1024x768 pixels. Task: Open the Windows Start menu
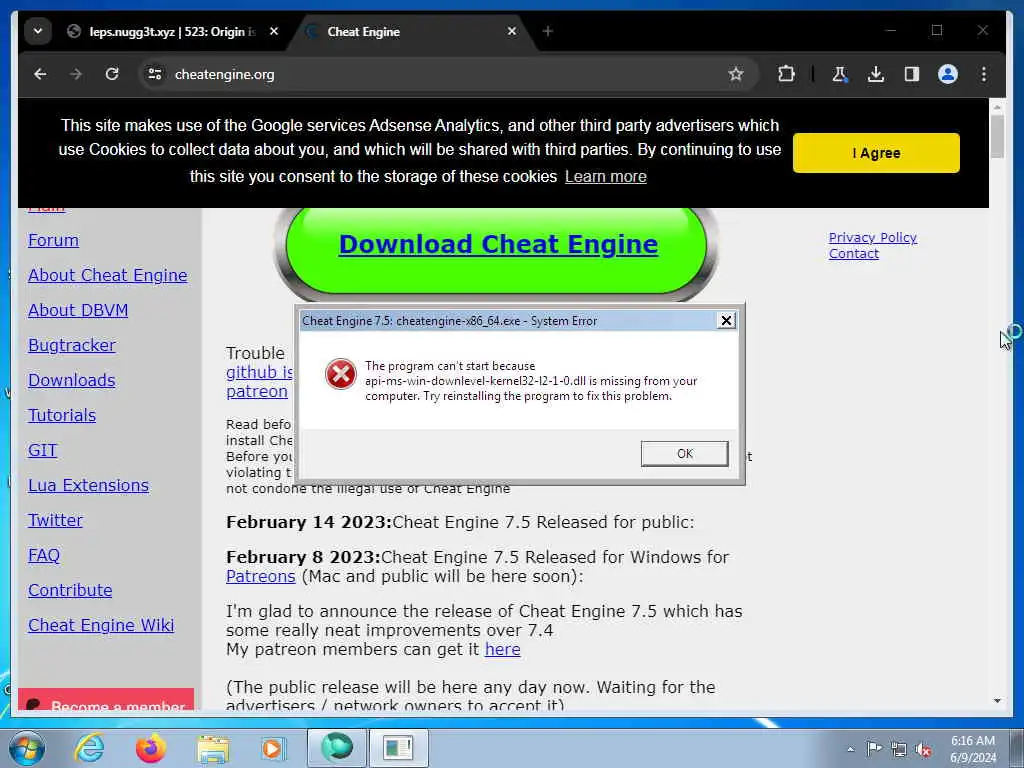click(26, 748)
